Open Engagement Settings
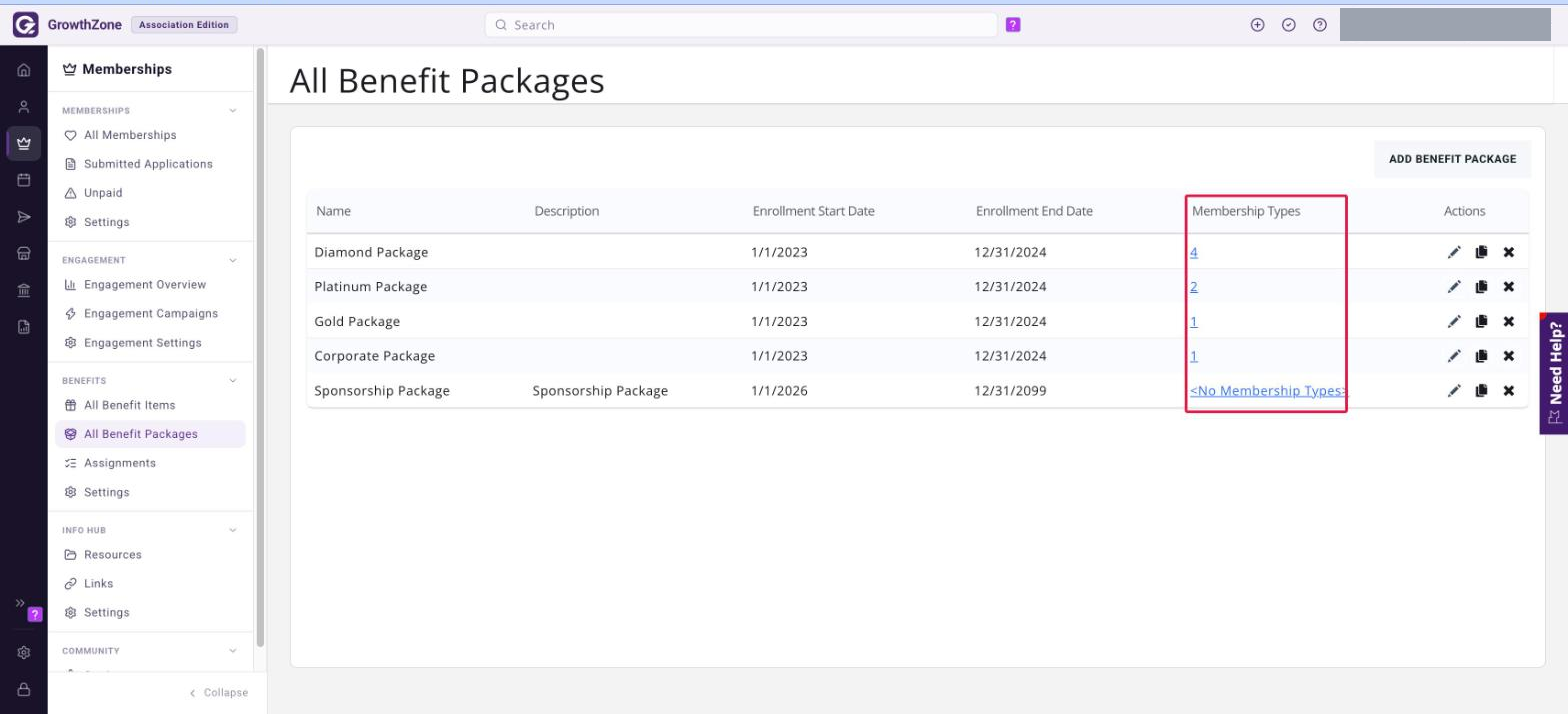1568x714 pixels. [143, 343]
